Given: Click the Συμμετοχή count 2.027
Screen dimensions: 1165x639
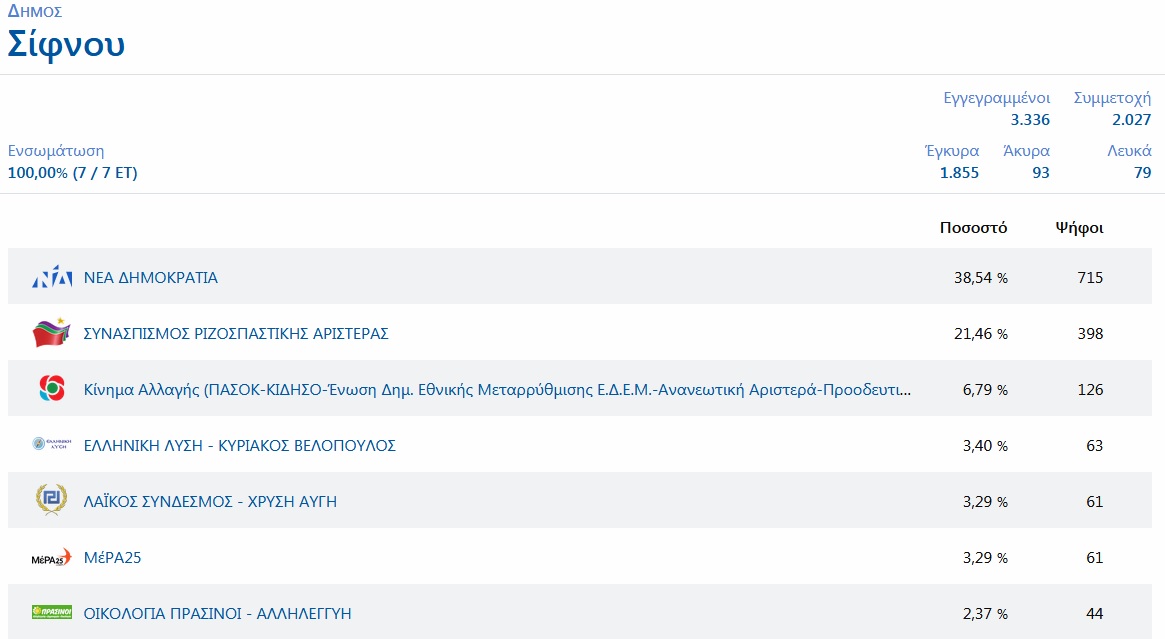Looking at the screenshot, I should point(1131,120).
